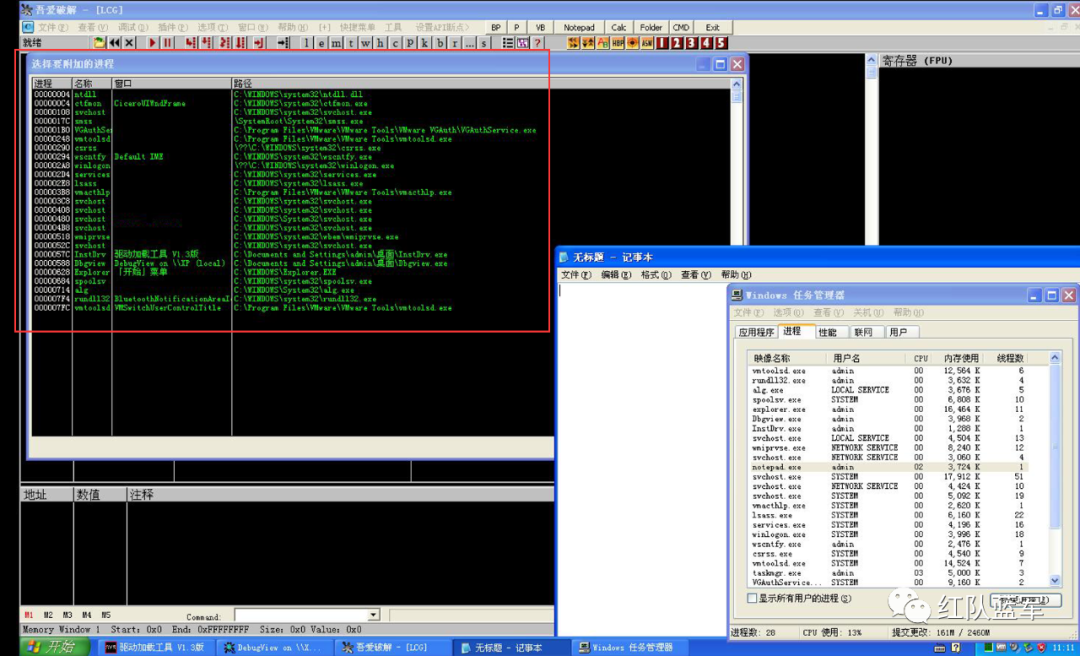1080x656 pixels.
Task: Switch to 驱动加载工具 V1.3版 taskbar item
Action: click(x=155, y=647)
